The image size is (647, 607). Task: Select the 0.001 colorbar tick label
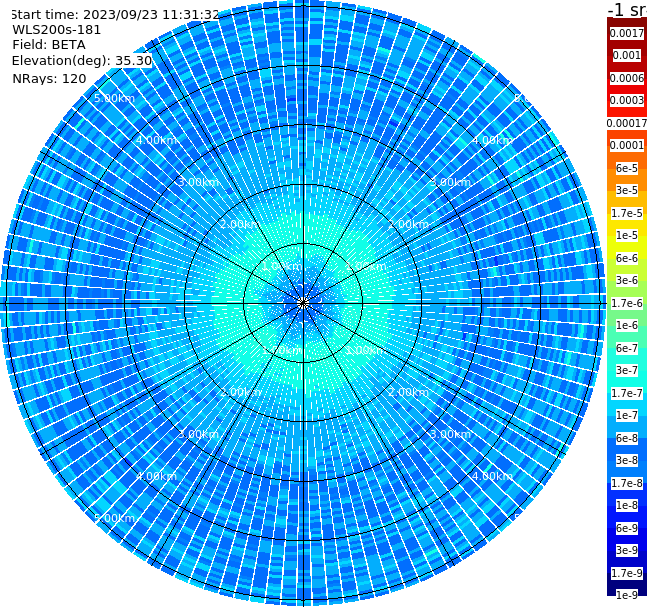point(627,55)
